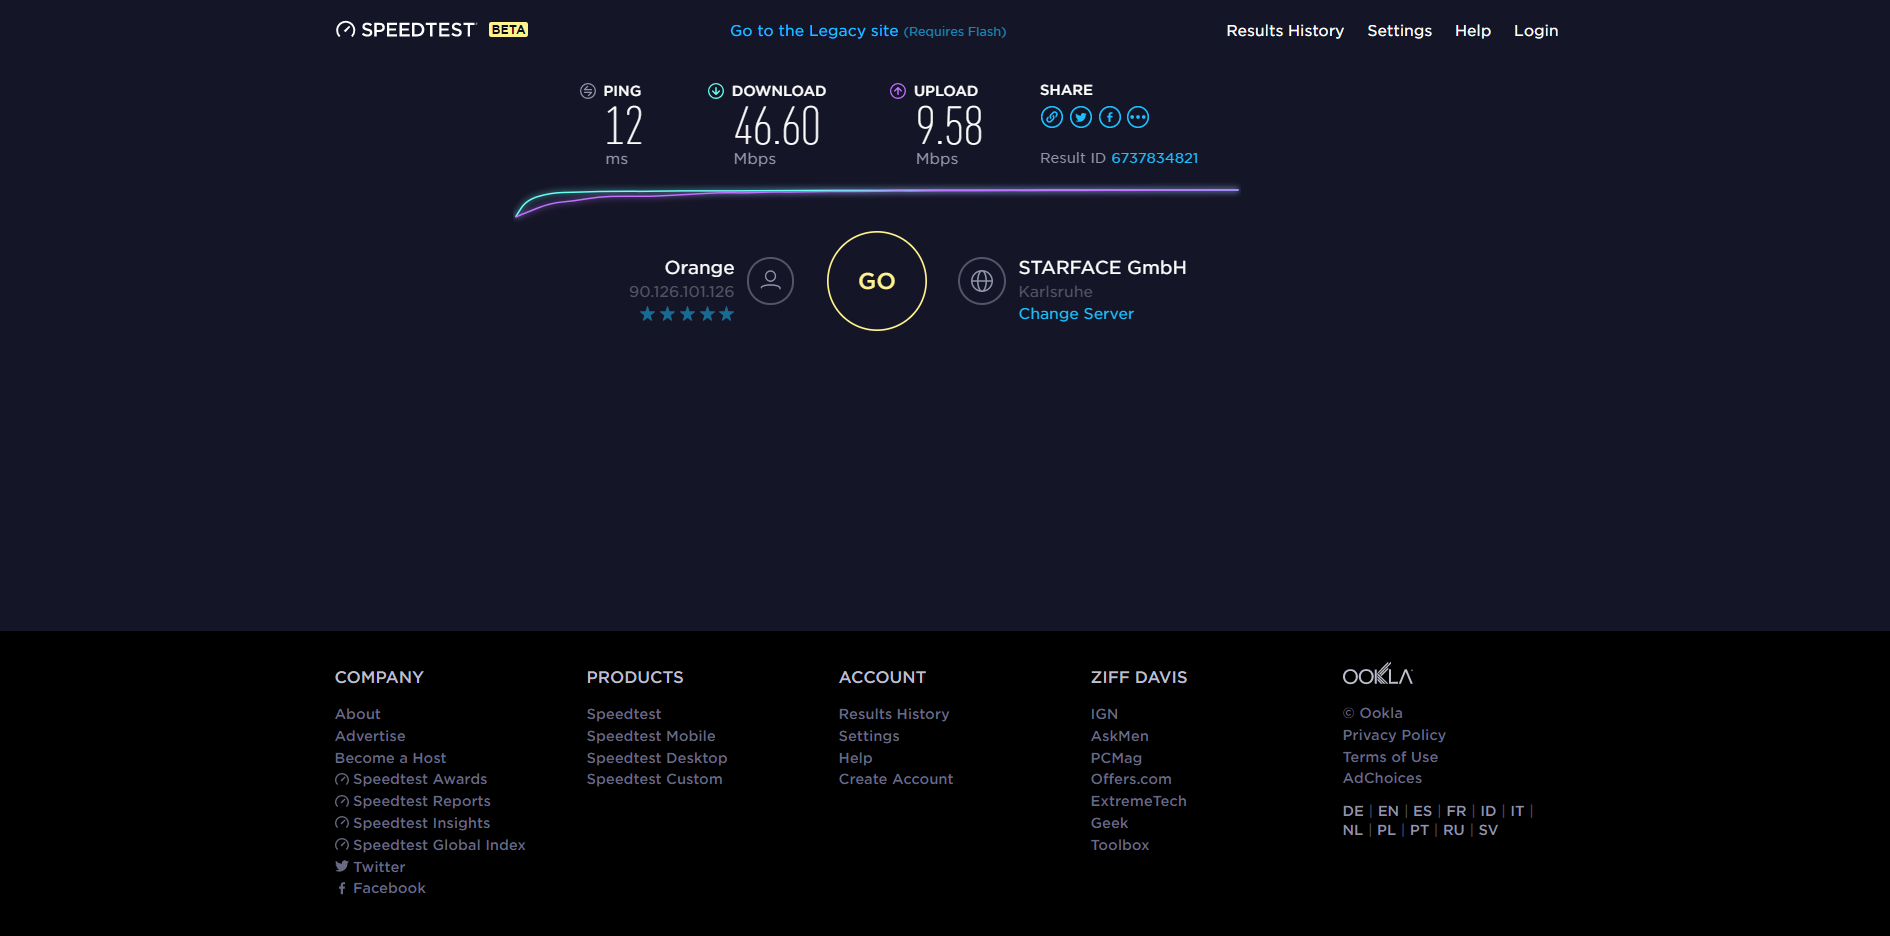This screenshot has width=1890, height=936.
Task: Open PCMag link
Action: pyautogui.click(x=1116, y=758)
